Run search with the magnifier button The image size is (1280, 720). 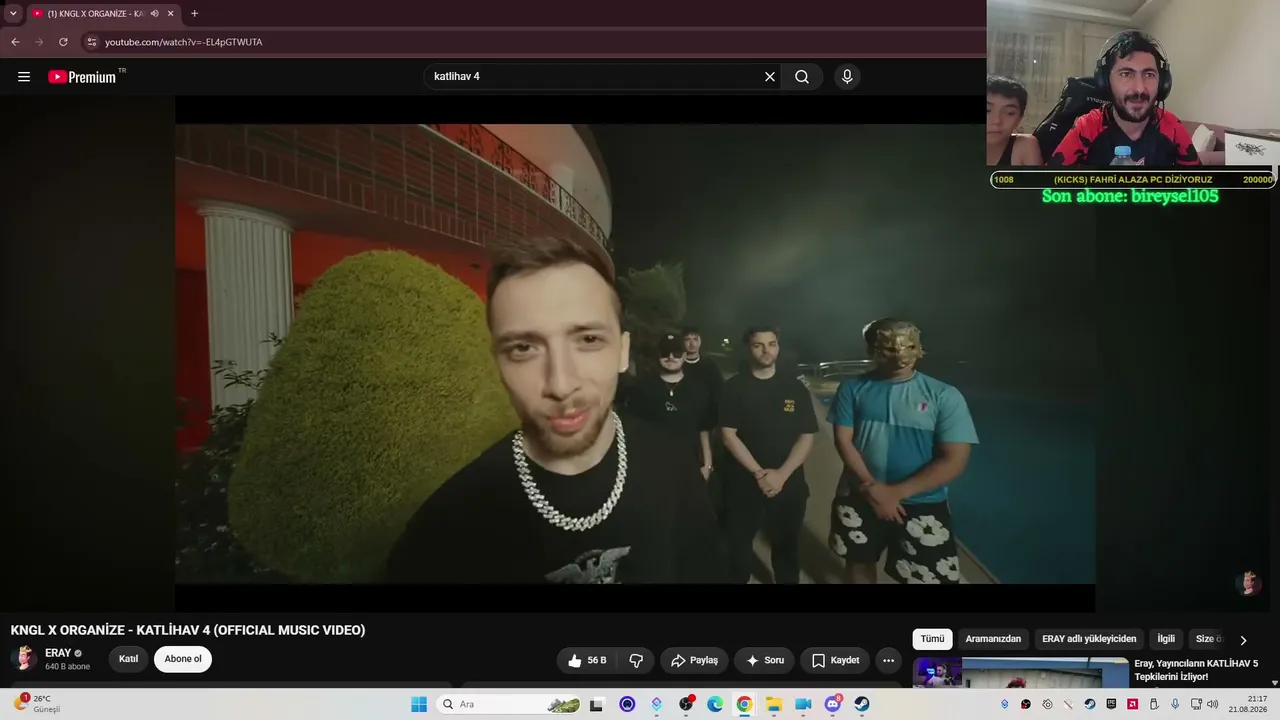[x=802, y=77]
